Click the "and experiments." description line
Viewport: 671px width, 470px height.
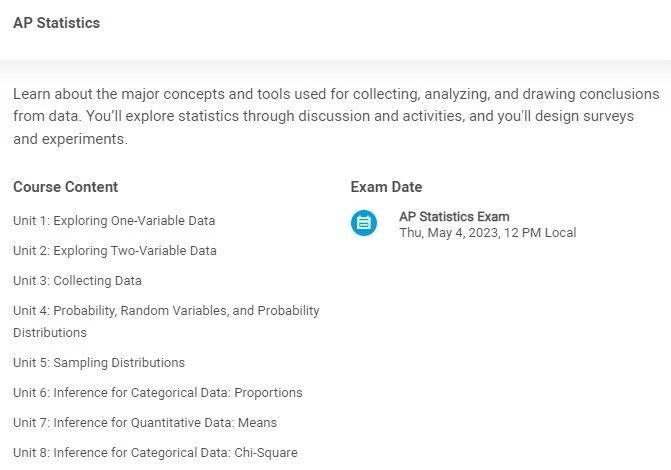70,140
